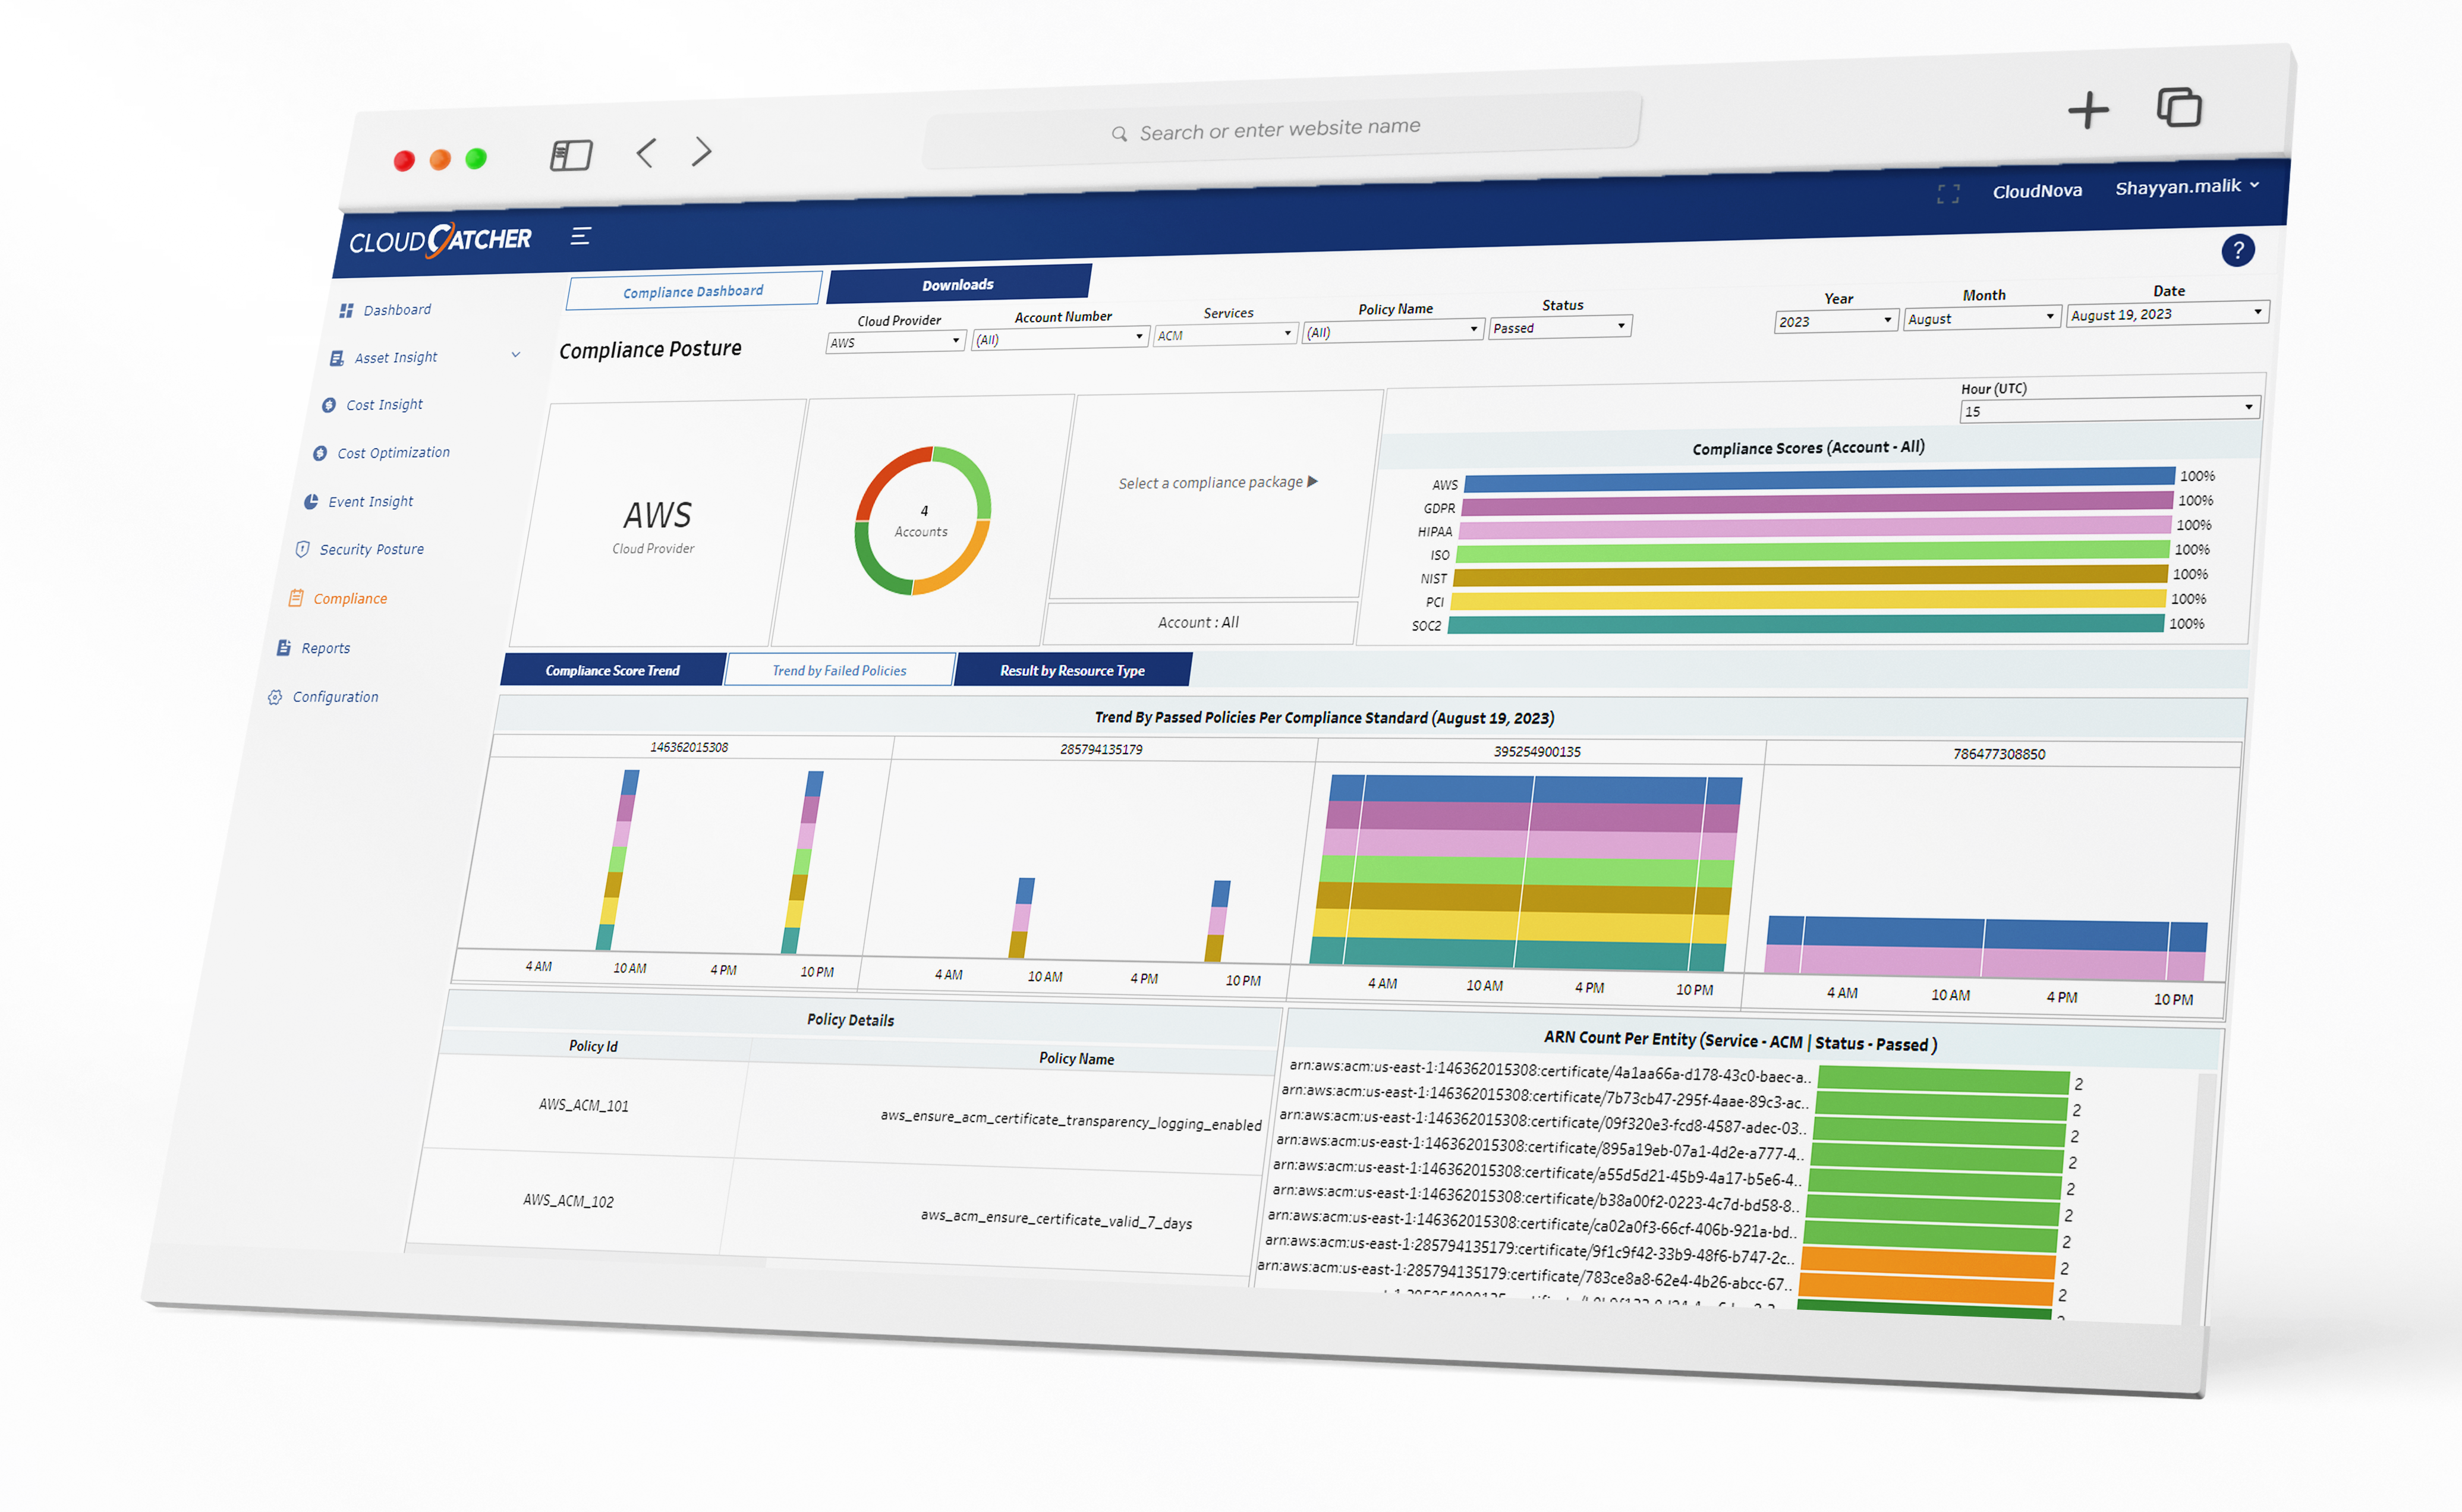The width and height of the screenshot is (2462, 1512).
Task: Click the Dashboard icon in the sidebar
Action: pos(346,311)
